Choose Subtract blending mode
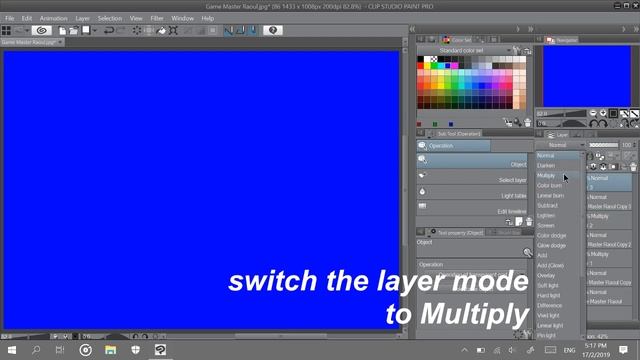Image resolution: width=640 pixels, height=360 pixels. (558, 206)
